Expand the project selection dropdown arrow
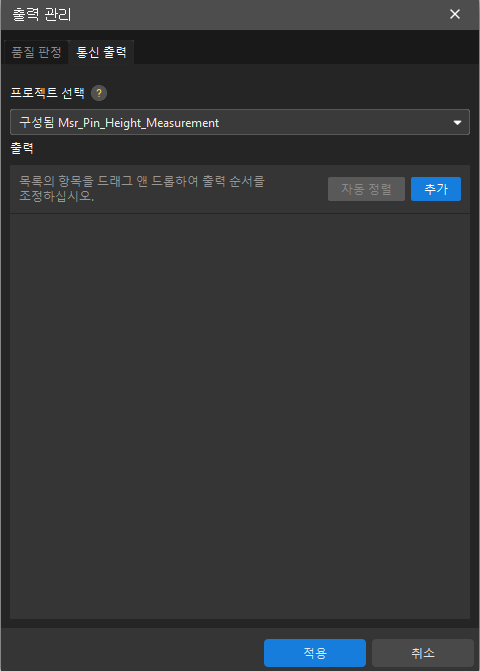The image size is (480, 671). click(457, 123)
